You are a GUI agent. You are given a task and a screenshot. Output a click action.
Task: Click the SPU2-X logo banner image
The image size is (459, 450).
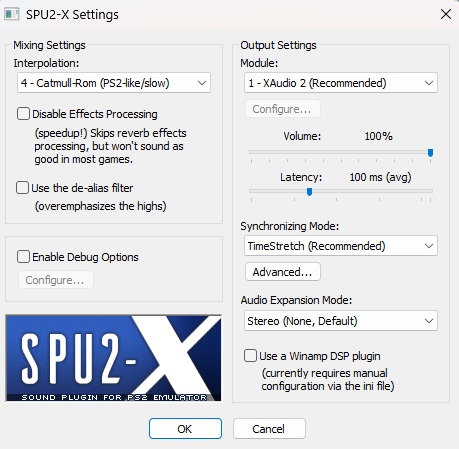[x=113, y=358]
